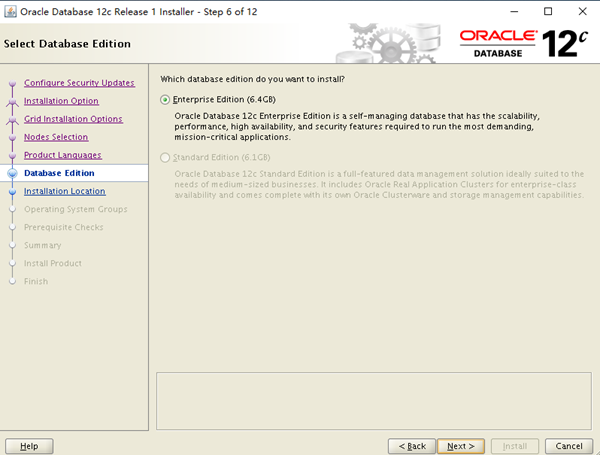Viewport: 600px width, 455px height.
Task: Minimize the installer window
Action: (x=514, y=11)
